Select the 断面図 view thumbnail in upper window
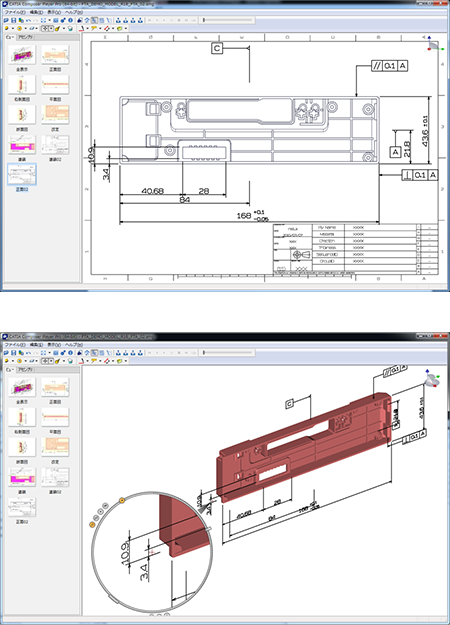The image size is (450, 625). [22, 114]
